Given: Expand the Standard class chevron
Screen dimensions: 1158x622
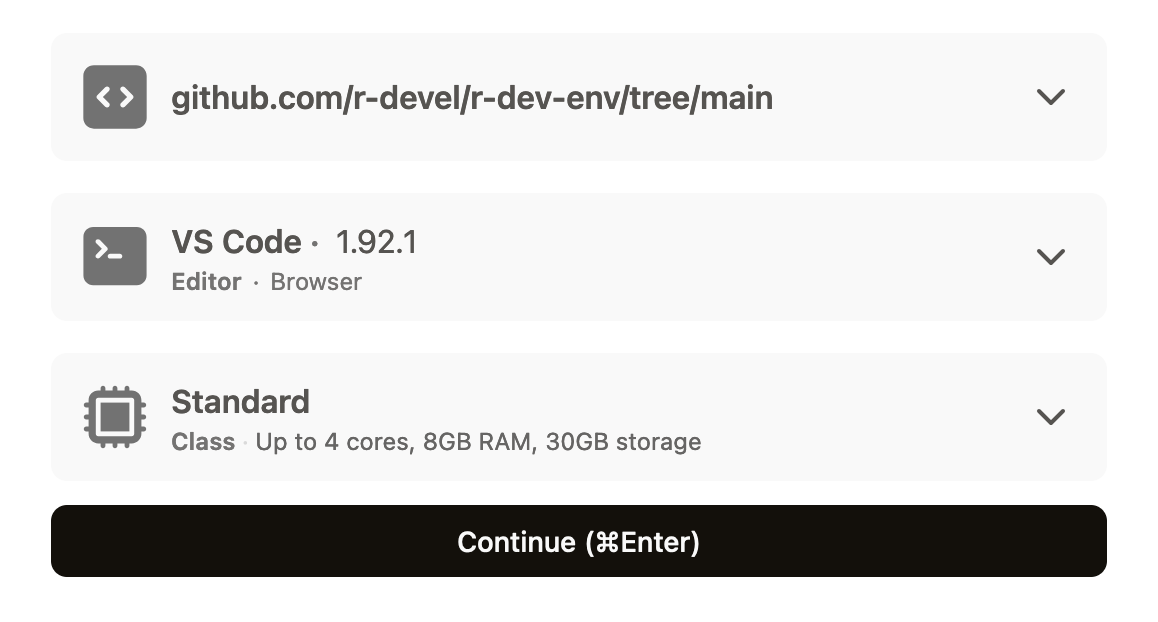Looking at the screenshot, I should point(1050,417).
